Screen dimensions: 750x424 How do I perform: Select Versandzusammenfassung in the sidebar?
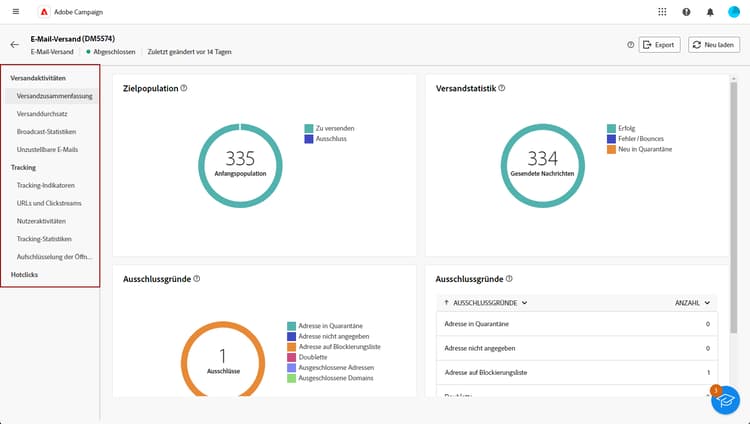(x=52, y=96)
